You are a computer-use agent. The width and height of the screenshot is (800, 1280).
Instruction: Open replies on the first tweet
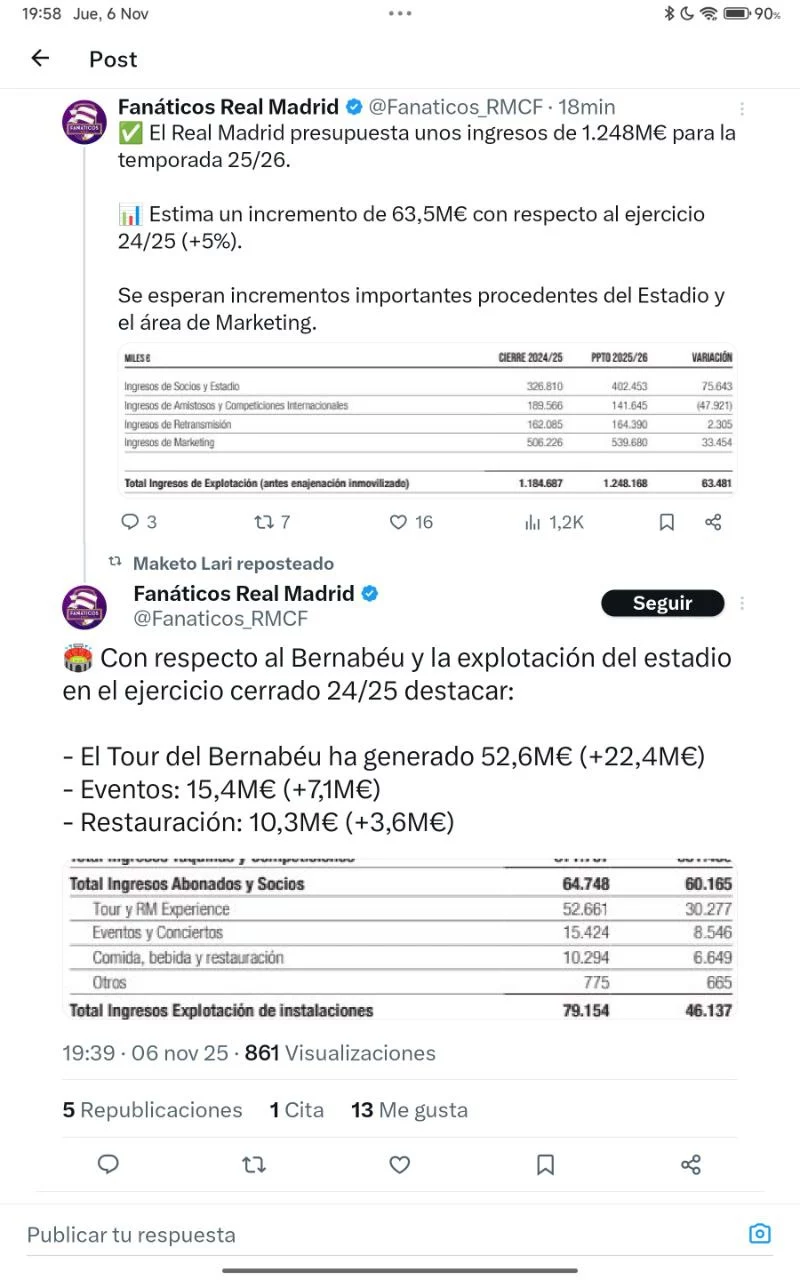(x=139, y=522)
